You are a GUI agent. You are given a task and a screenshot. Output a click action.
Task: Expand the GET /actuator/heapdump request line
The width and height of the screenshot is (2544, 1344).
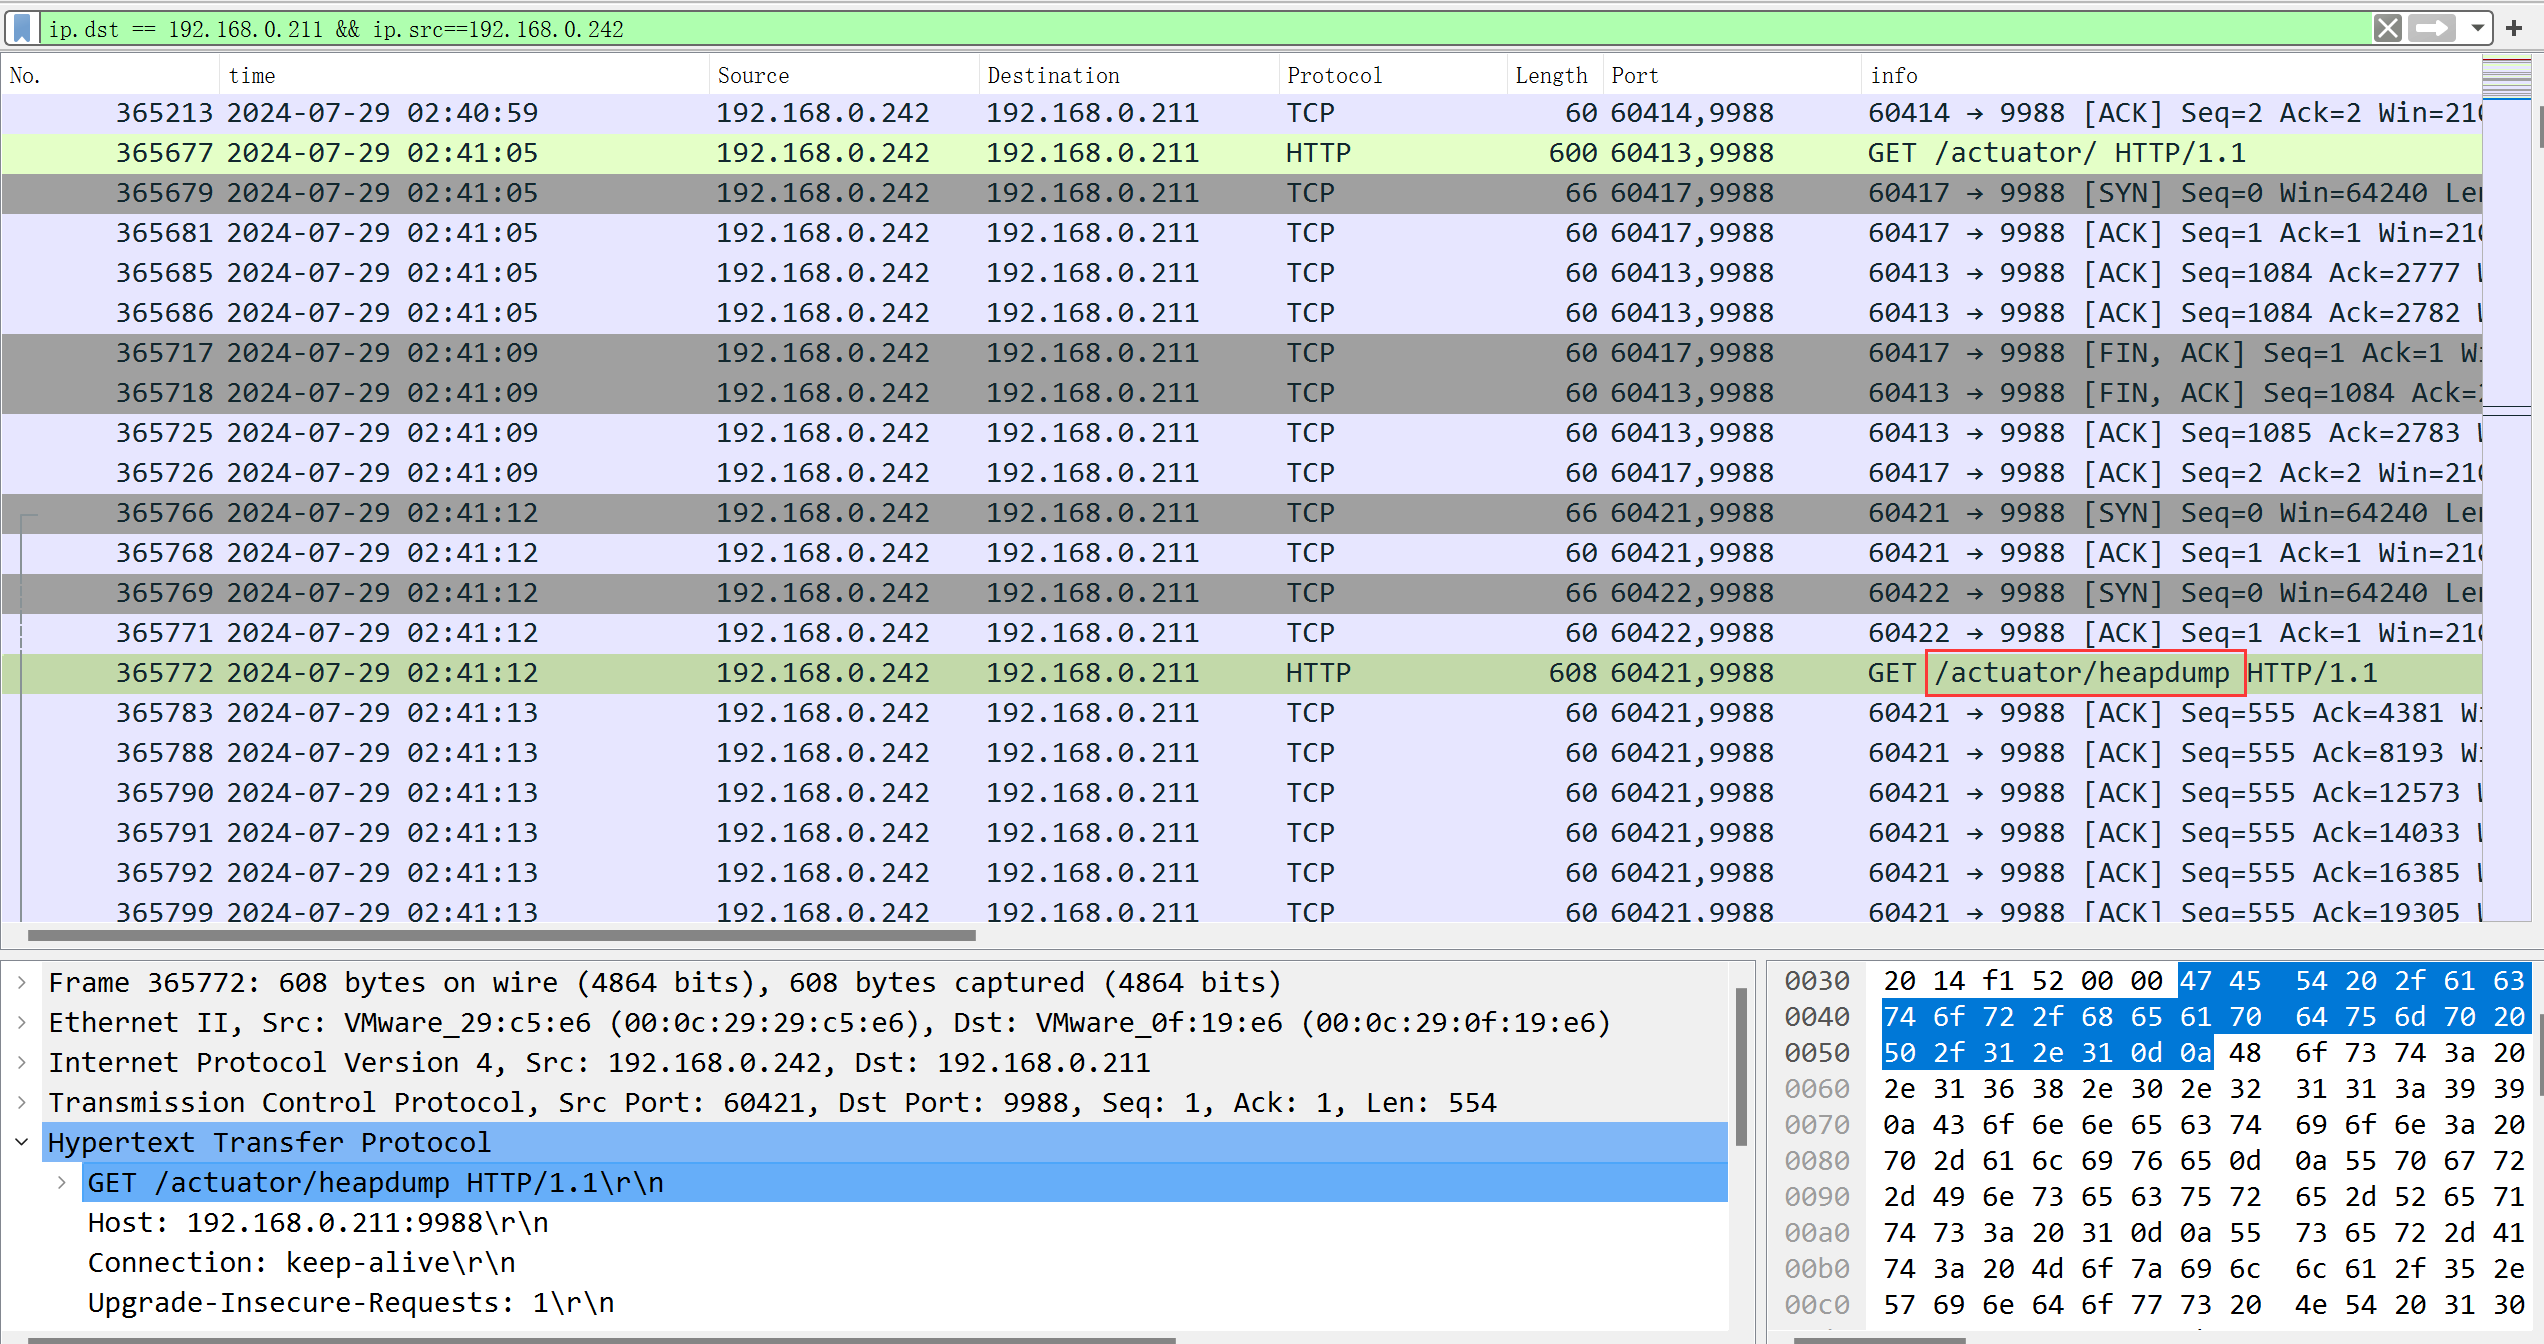(x=62, y=1182)
